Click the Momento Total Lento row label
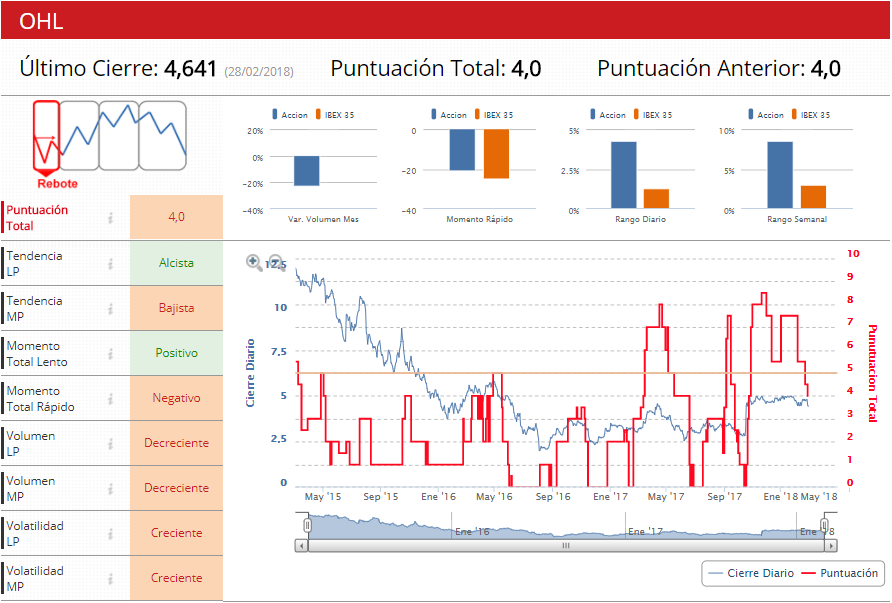Viewport: 892px width, 603px height. pyautogui.click(x=37, y=353)
